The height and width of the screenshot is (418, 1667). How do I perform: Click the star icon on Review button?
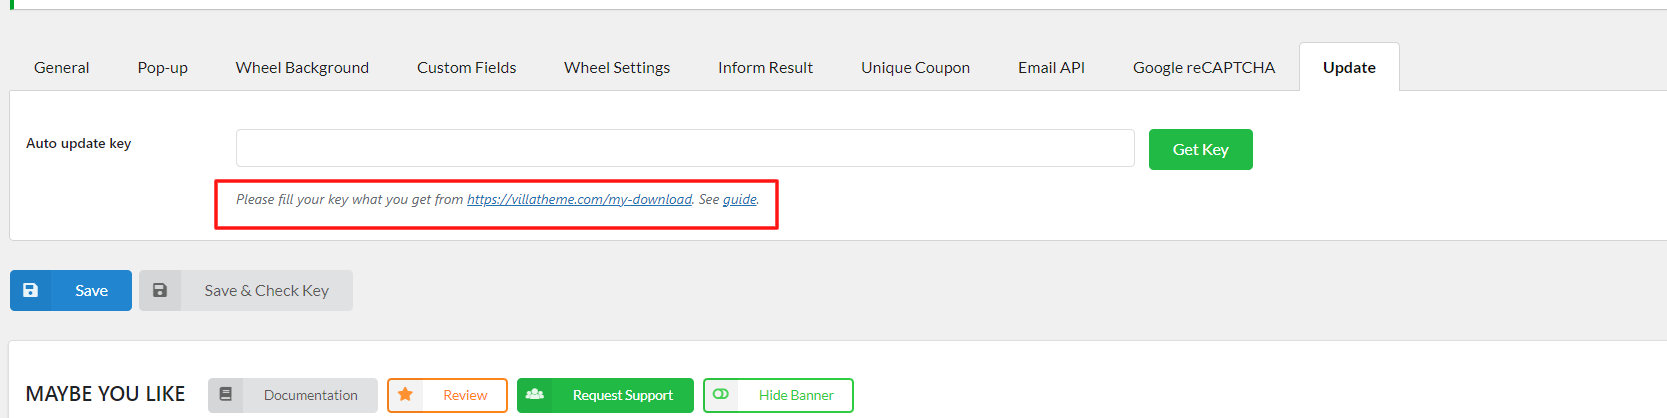[405, 395]
